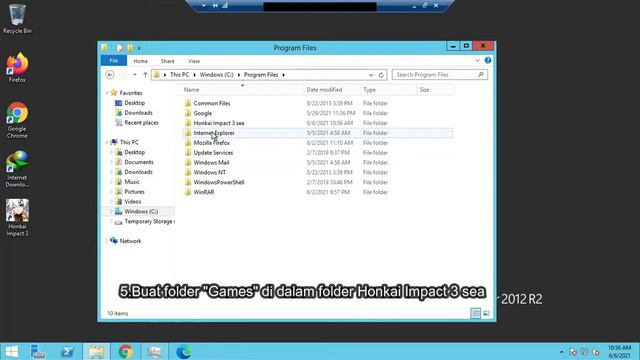Viewport: 640px width, 360px height.
Task: Select the Google folder
Action: click(202, 113)
